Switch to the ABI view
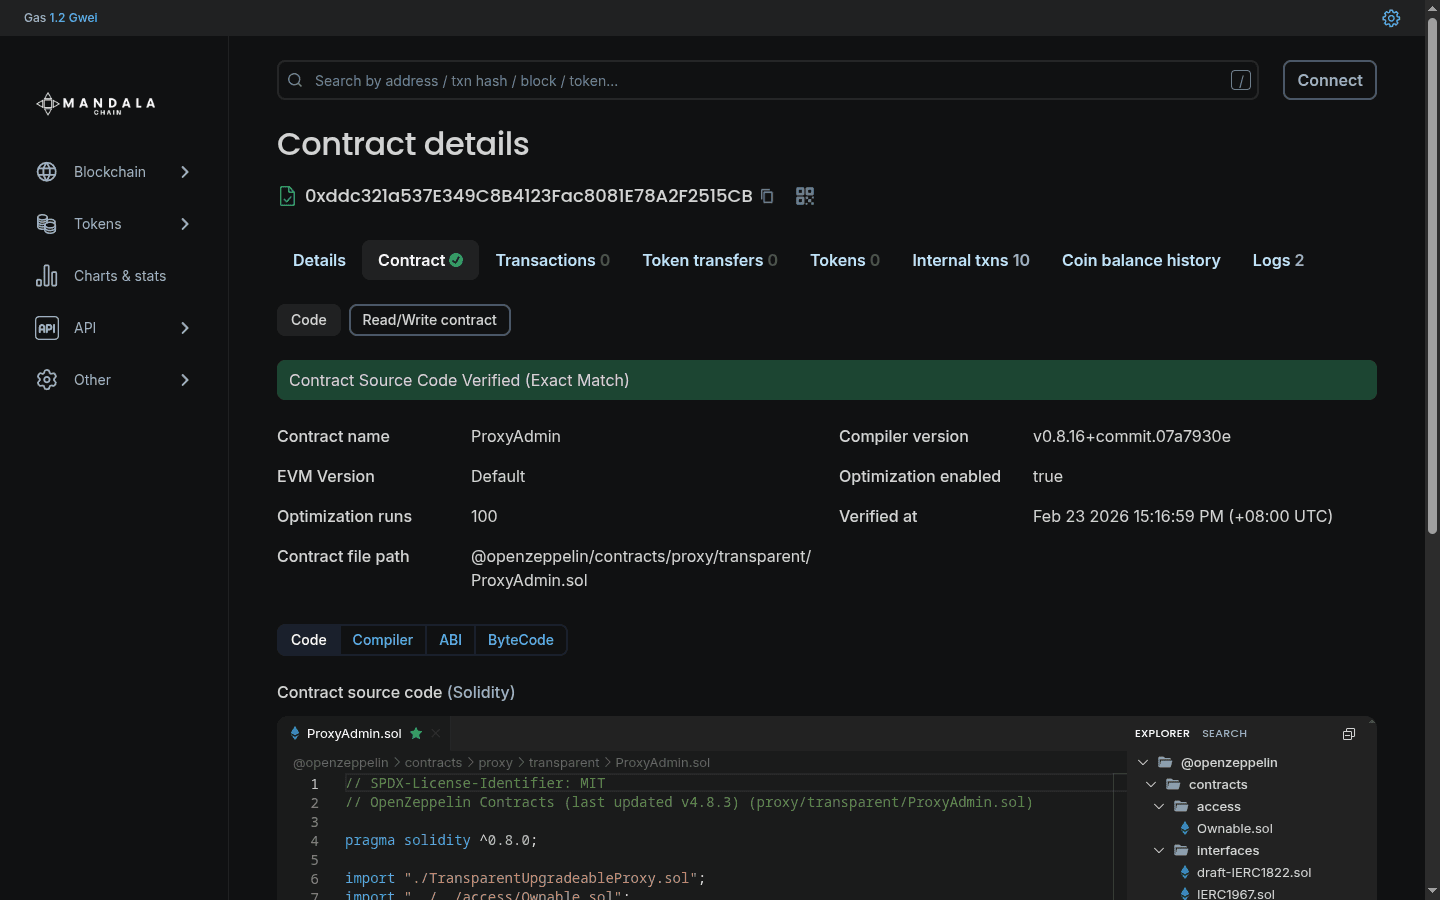This screenshot has height=900, width=1440. [450, 640]
